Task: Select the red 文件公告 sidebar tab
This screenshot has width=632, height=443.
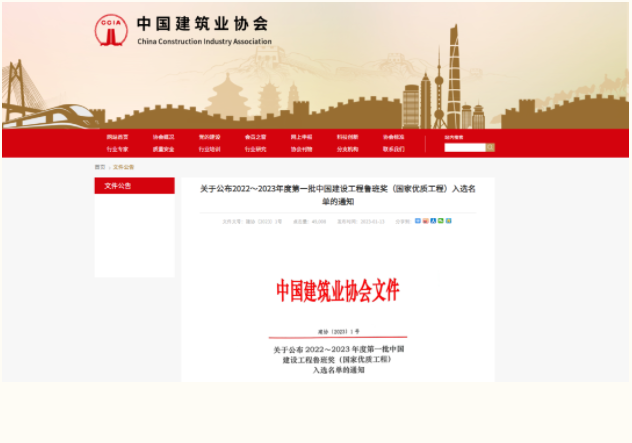Action: point(135,186)
